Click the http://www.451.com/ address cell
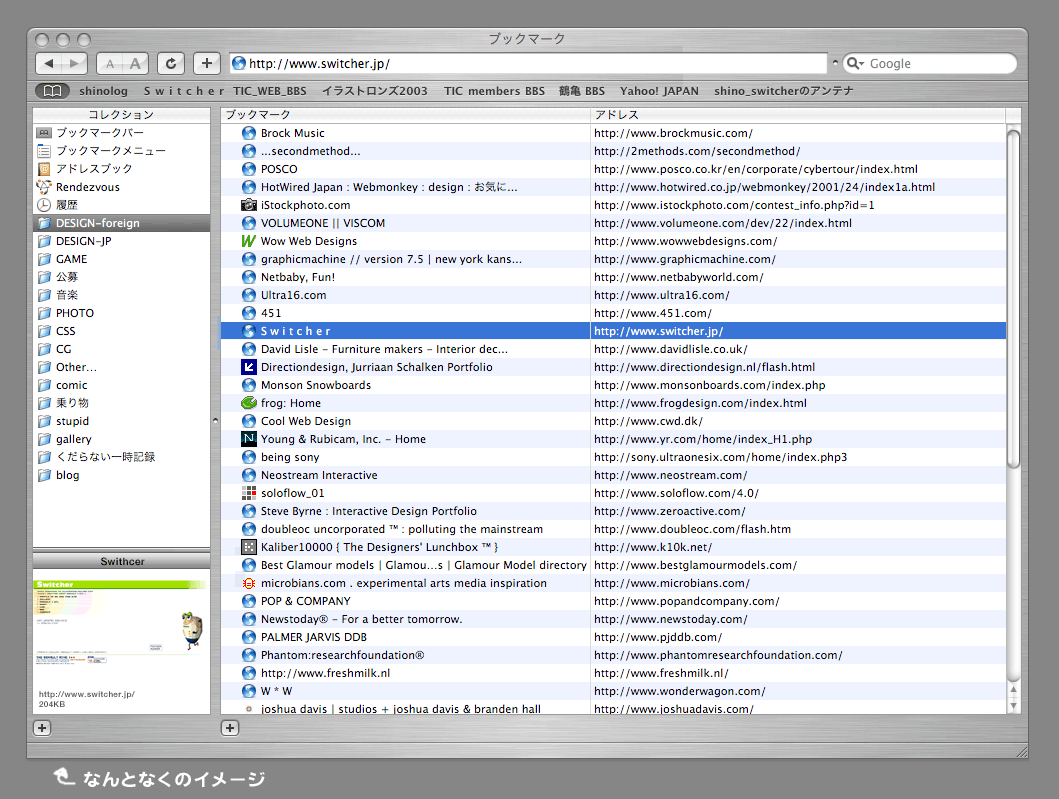This screenshot has width=1059, height=799. pyautogui.click(x=798, y=313)
